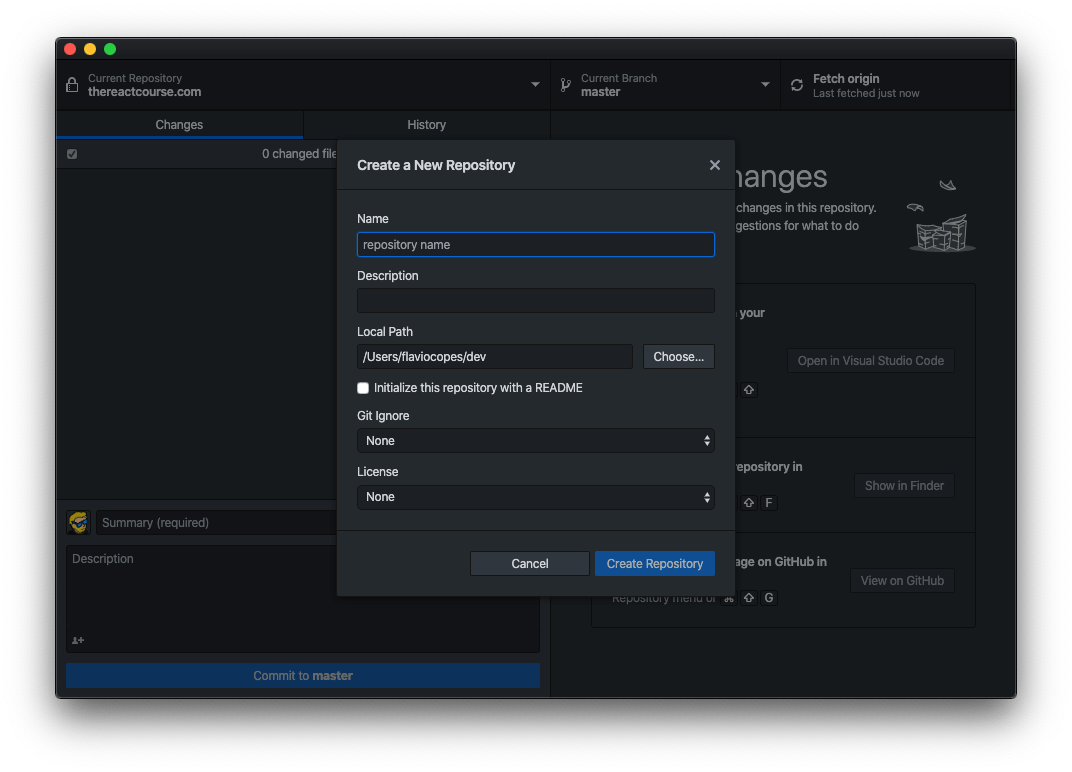Enable Initialize this repository with a README
This screenshot has height=772, width=1072.
(x=363, y=388)
